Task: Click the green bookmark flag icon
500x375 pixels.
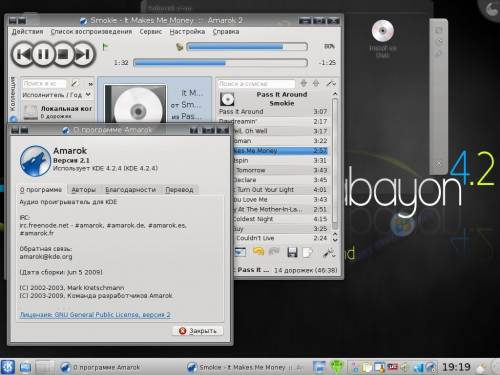Action: coord(105,47)
